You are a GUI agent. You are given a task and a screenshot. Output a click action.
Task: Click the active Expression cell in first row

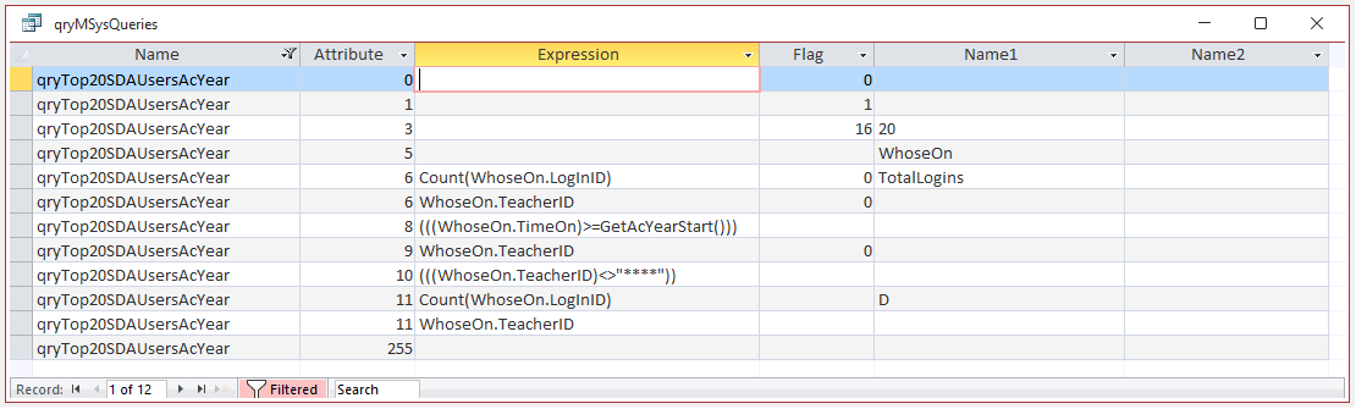tap(587, 80)
